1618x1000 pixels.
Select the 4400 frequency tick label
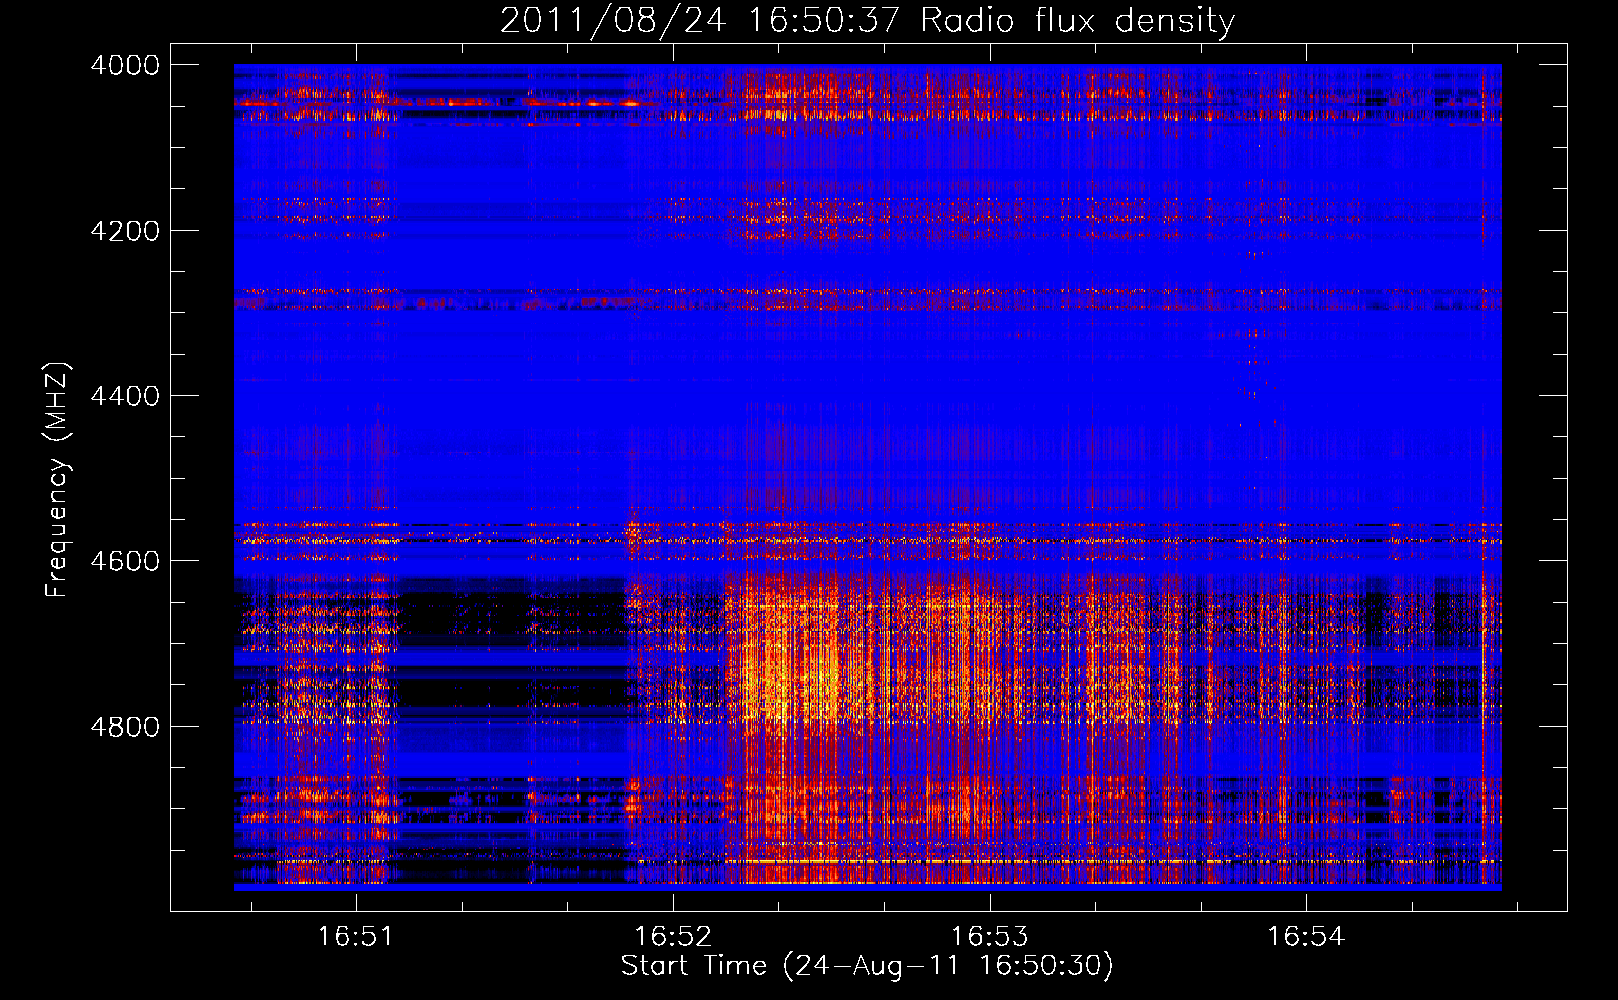[125, 396]
